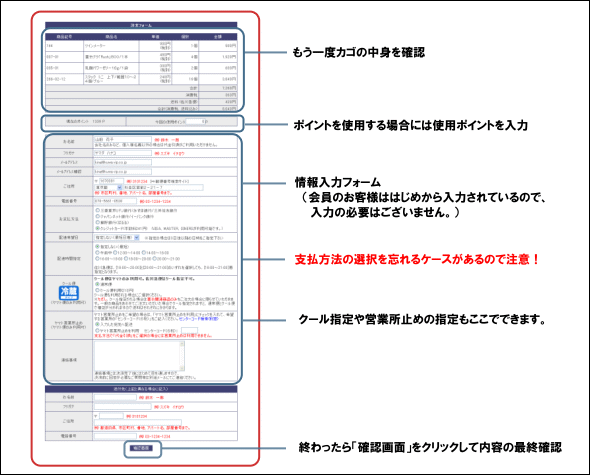
Task: Click the remarks textarea scrollbar down arrow
Action: [x=182, y=368]
